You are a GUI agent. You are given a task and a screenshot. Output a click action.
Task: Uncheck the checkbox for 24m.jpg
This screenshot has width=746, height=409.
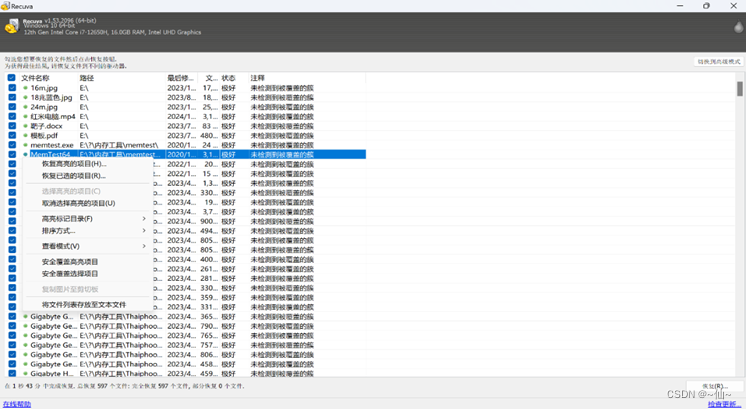[x=12, y=107]
